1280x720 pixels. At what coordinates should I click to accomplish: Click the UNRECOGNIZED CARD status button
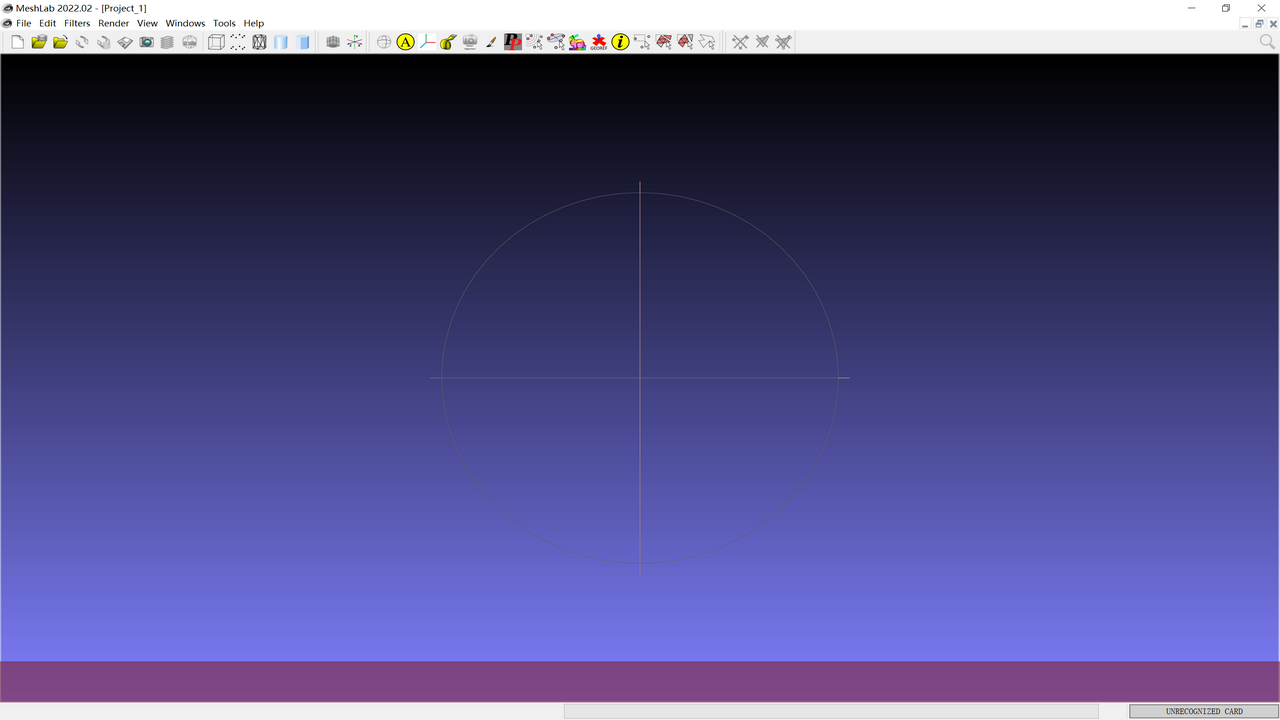click(1204, 711)
